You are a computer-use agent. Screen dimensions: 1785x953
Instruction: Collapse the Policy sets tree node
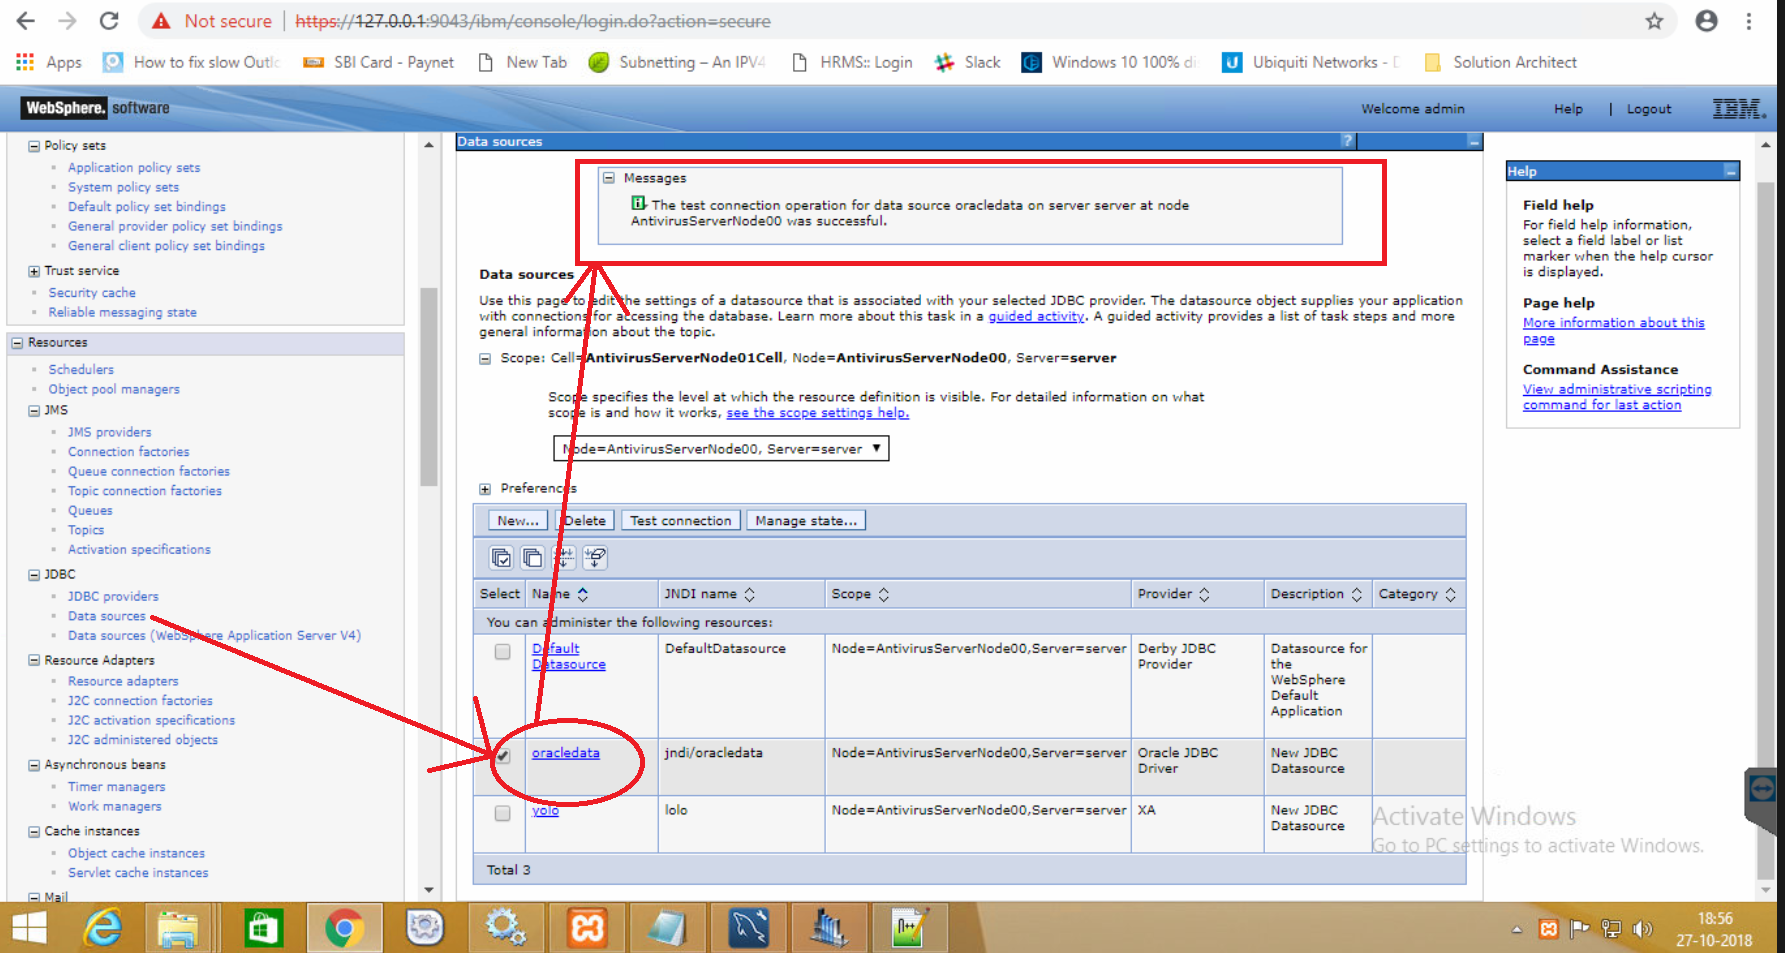34,146
